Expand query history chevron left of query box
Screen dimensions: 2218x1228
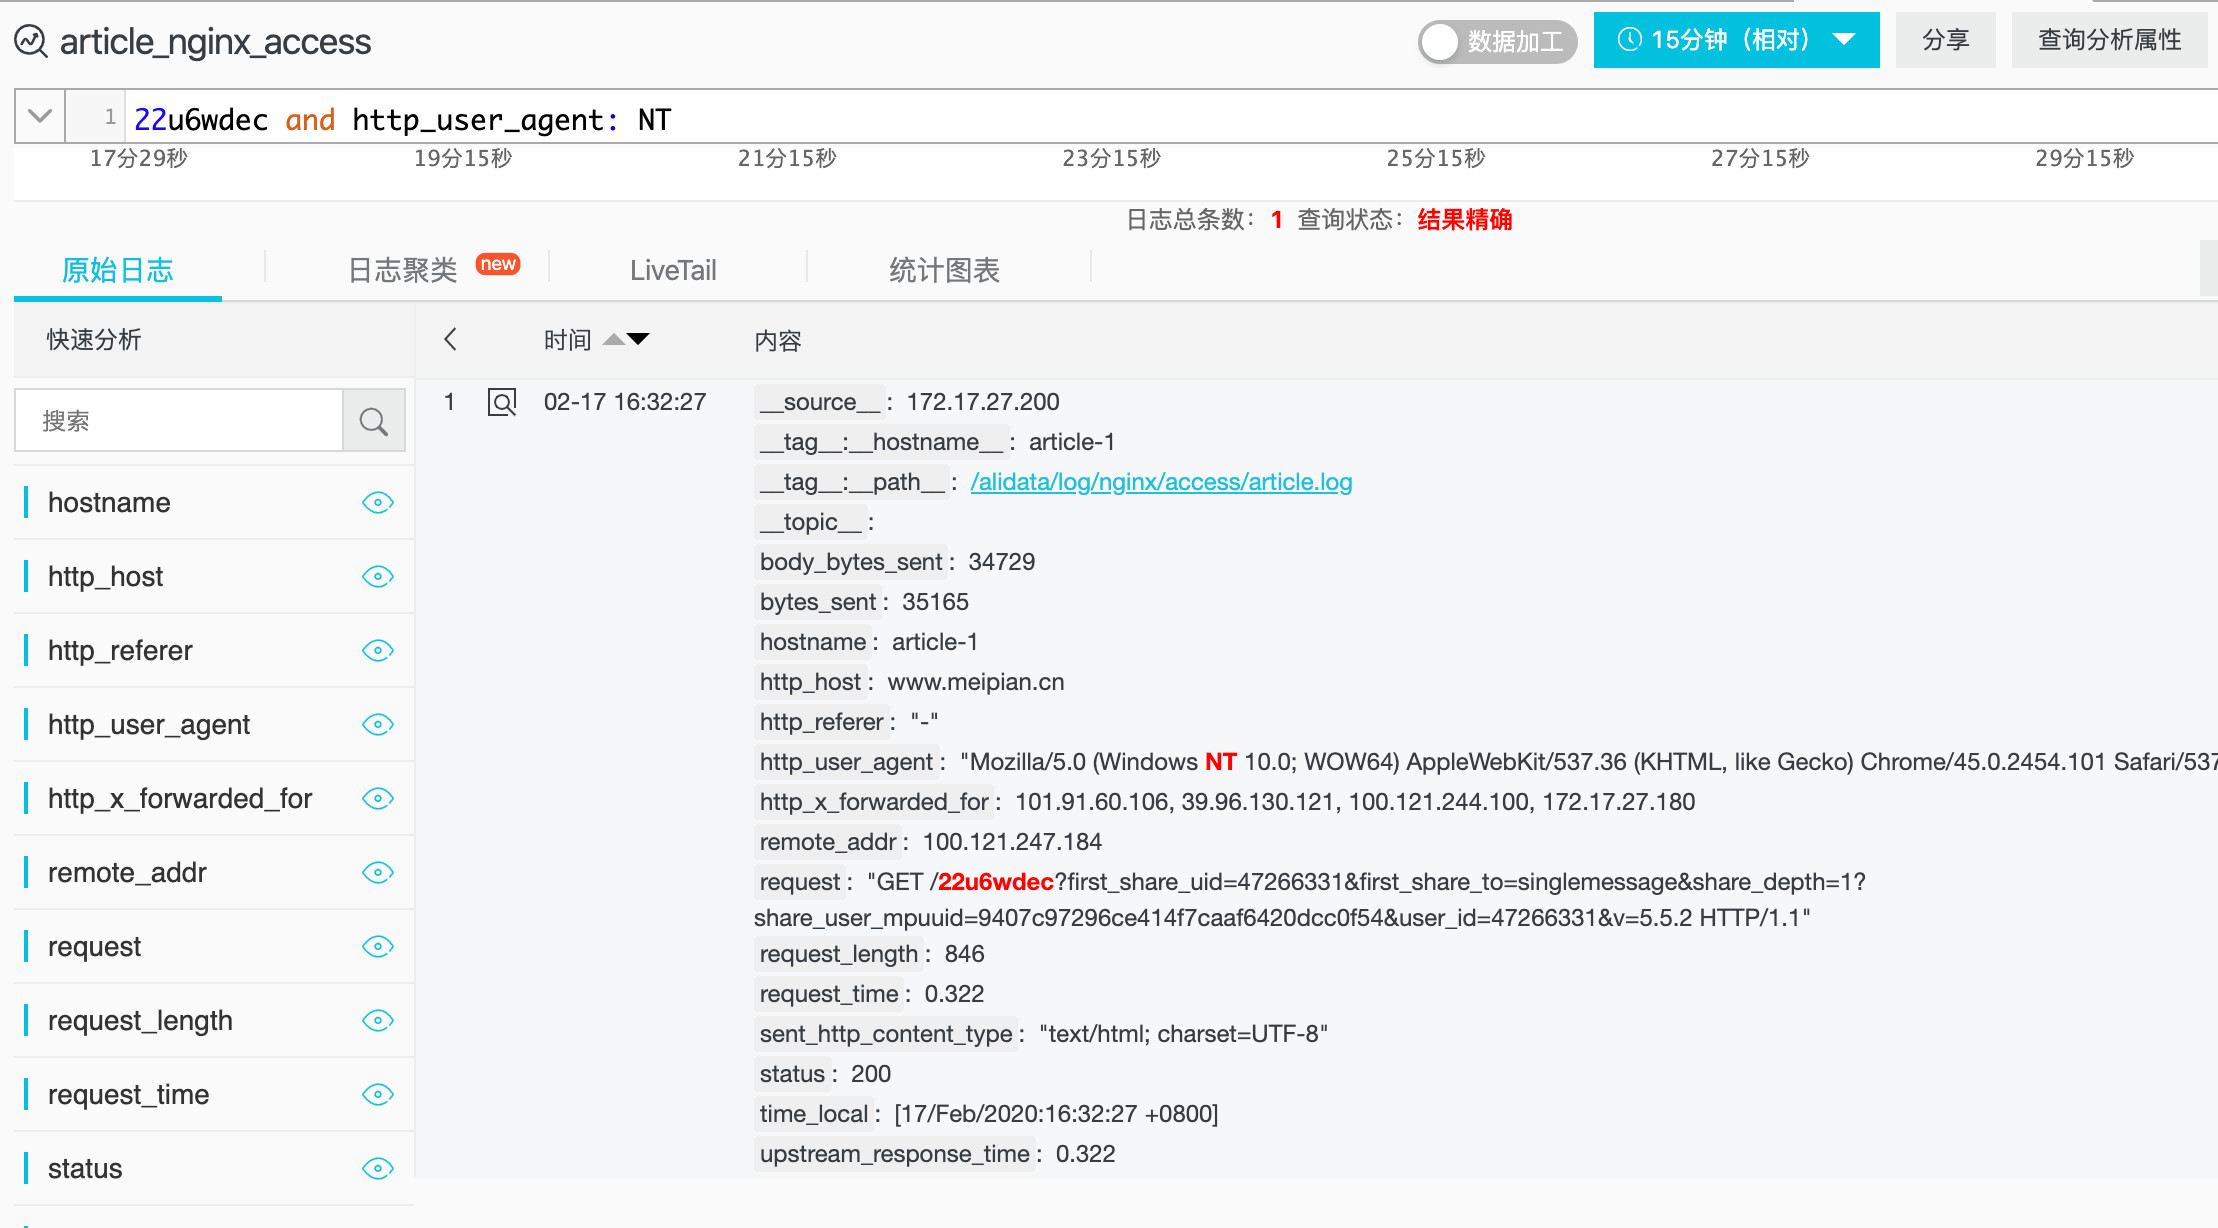click(40, 116)
